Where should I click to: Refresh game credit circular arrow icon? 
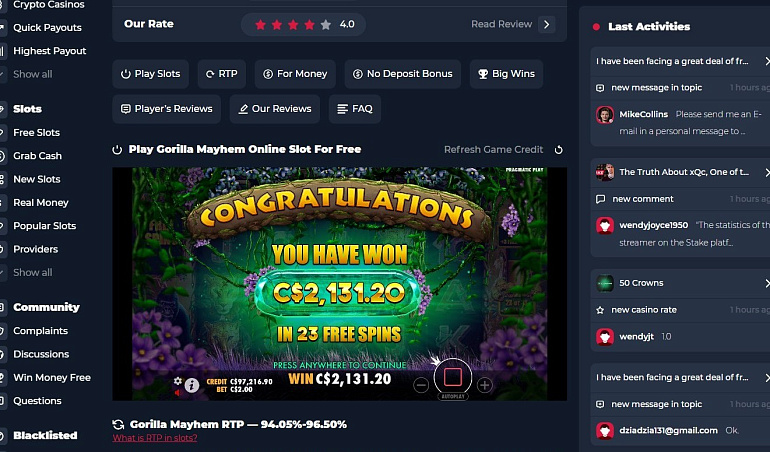pos(558,150)
